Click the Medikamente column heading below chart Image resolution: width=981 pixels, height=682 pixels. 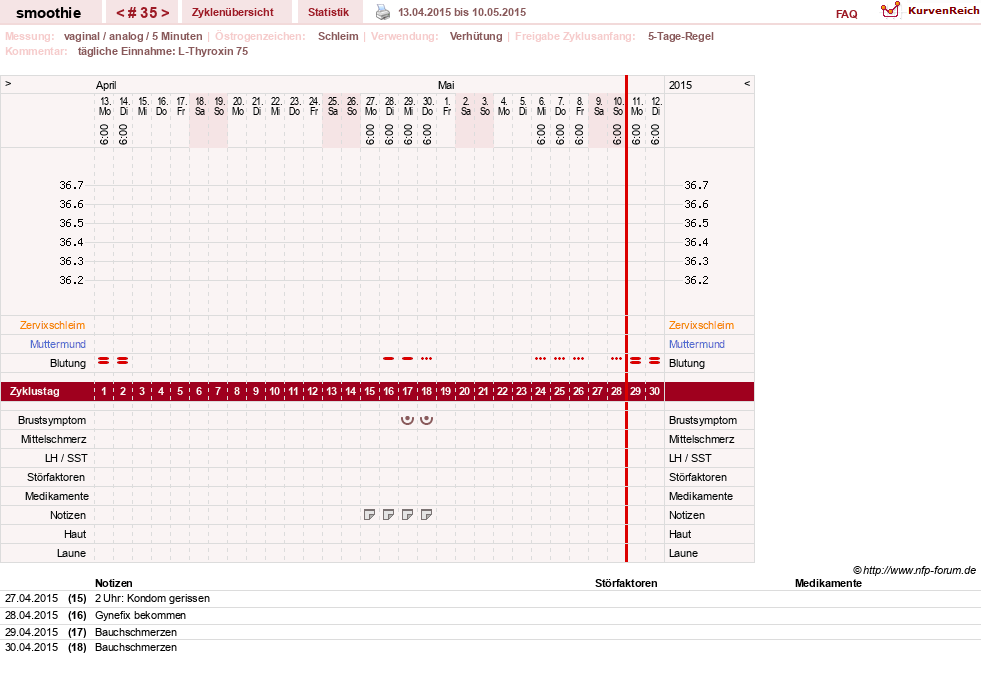click(x=828, y=583)
